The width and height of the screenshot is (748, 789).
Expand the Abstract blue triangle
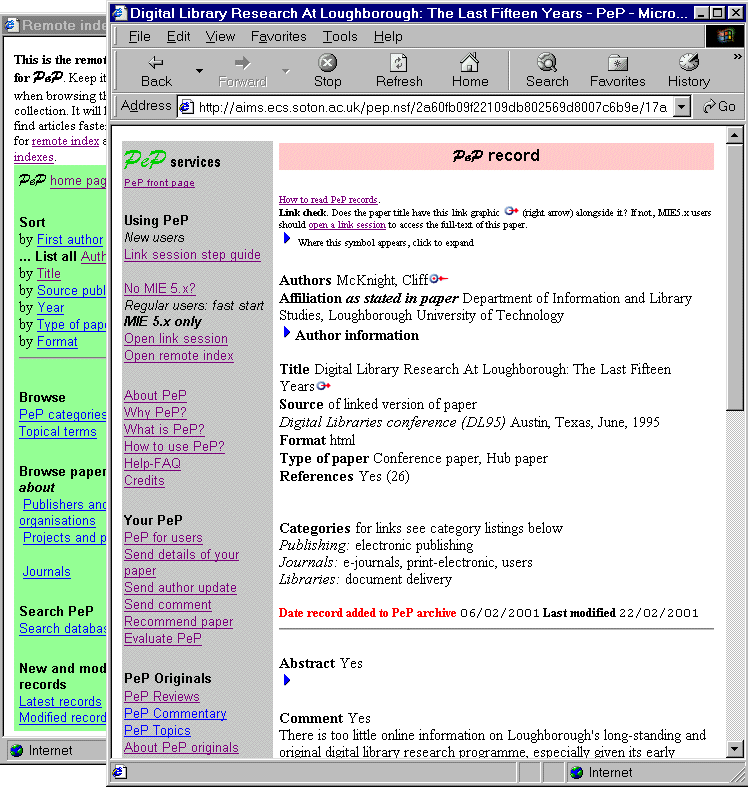[286, 680]
